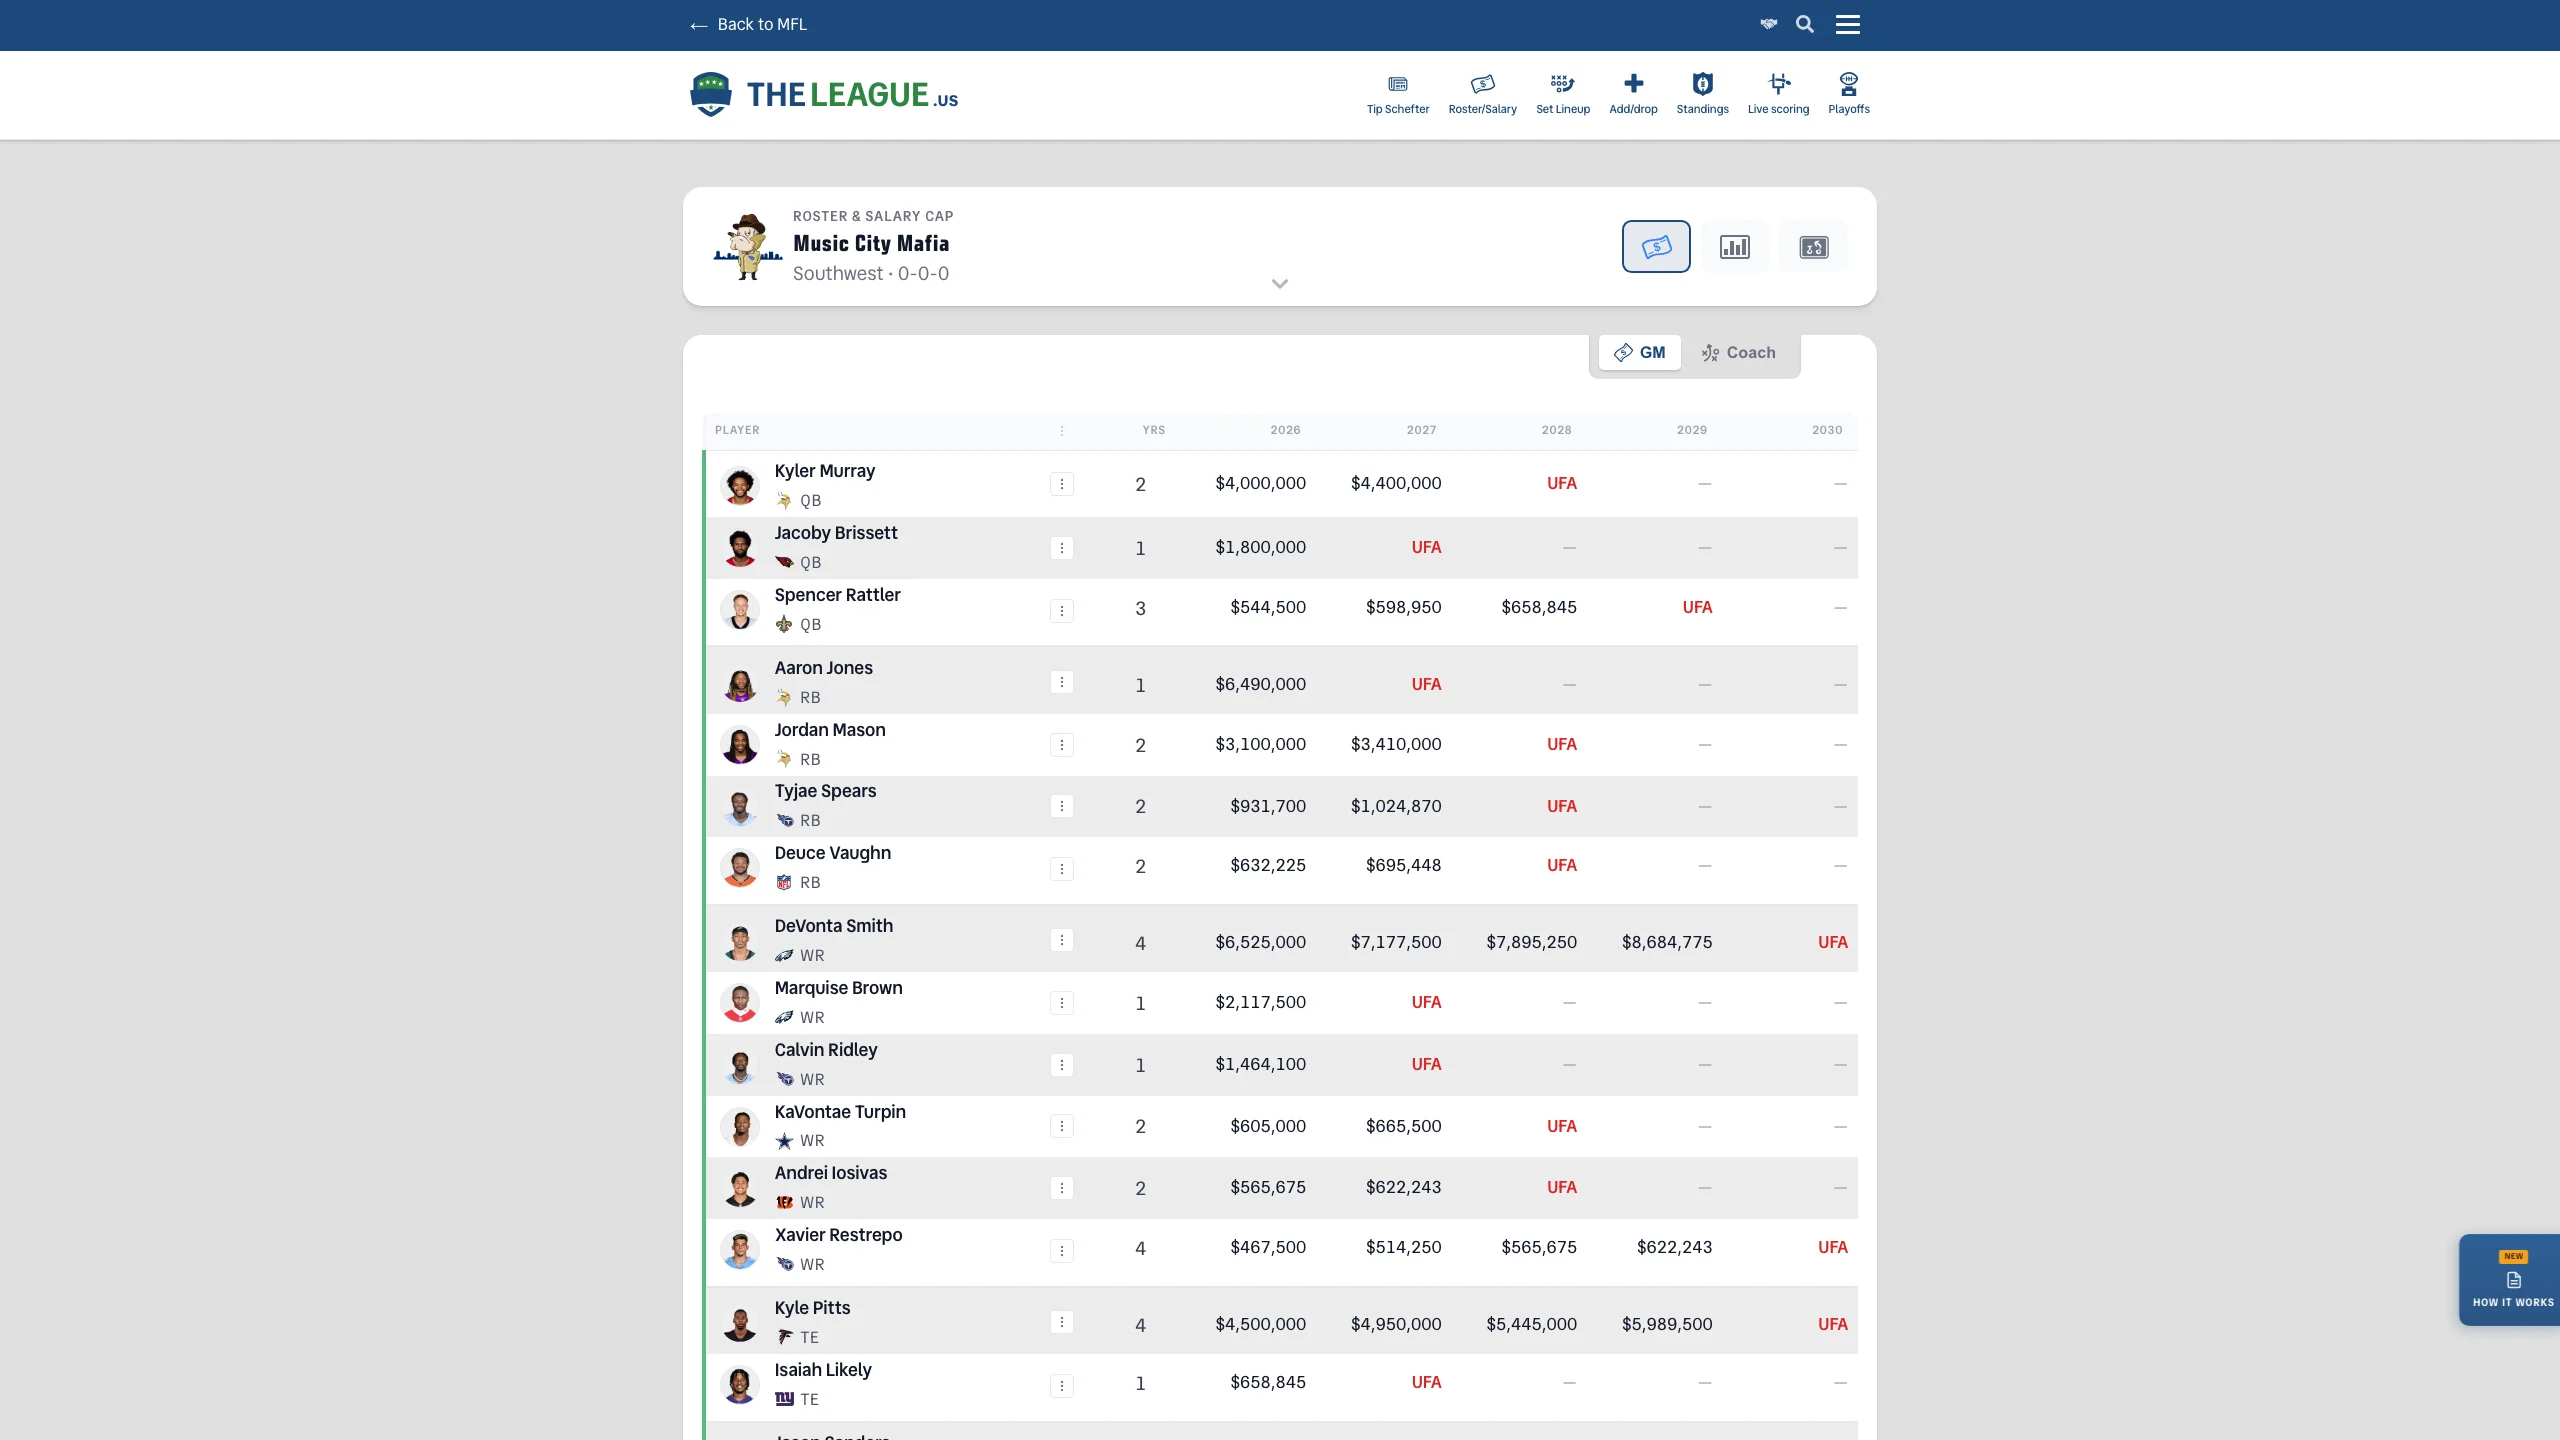Image resolution: width=2560 pixels, height=1440 pixels.
Task: Switch to the Coach tab
Action: click(1739, 353)
